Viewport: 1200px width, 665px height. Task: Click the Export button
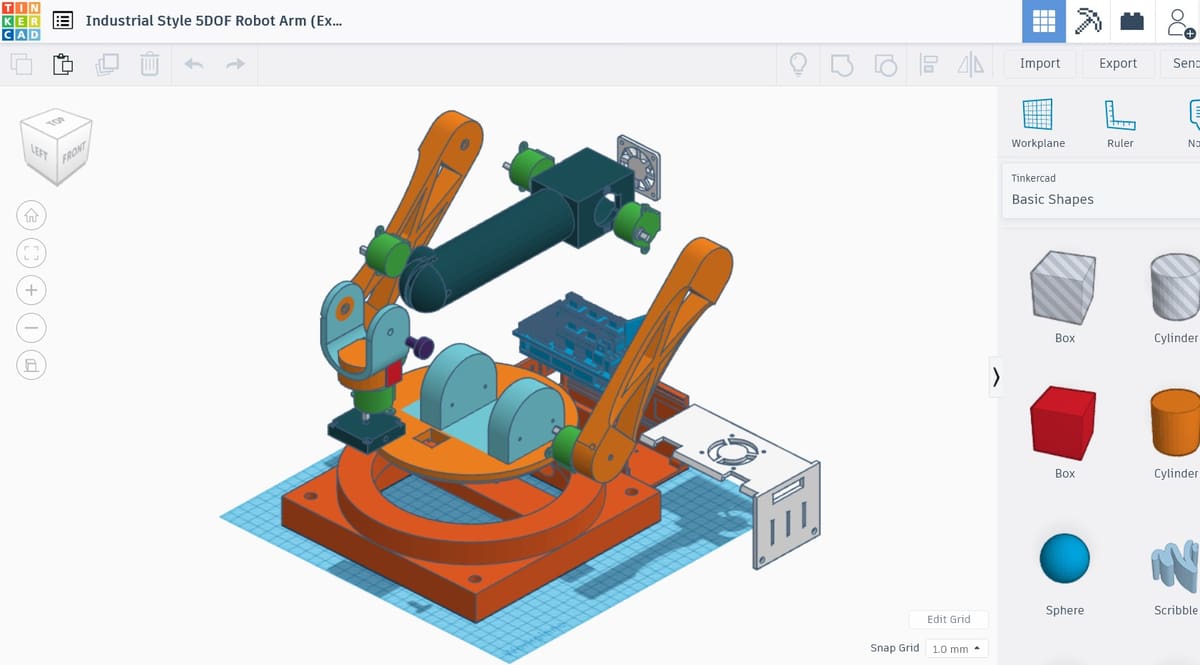pos(1117,63)
